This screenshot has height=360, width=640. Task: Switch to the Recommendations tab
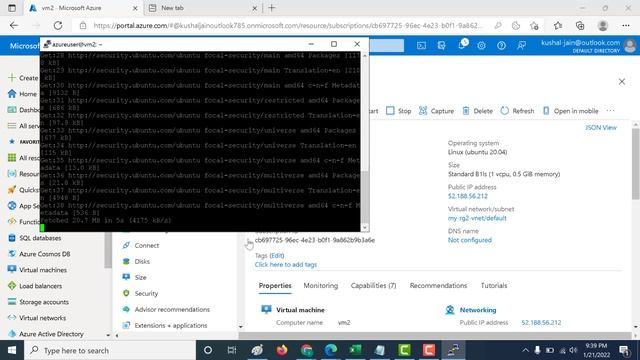point(438,285)
